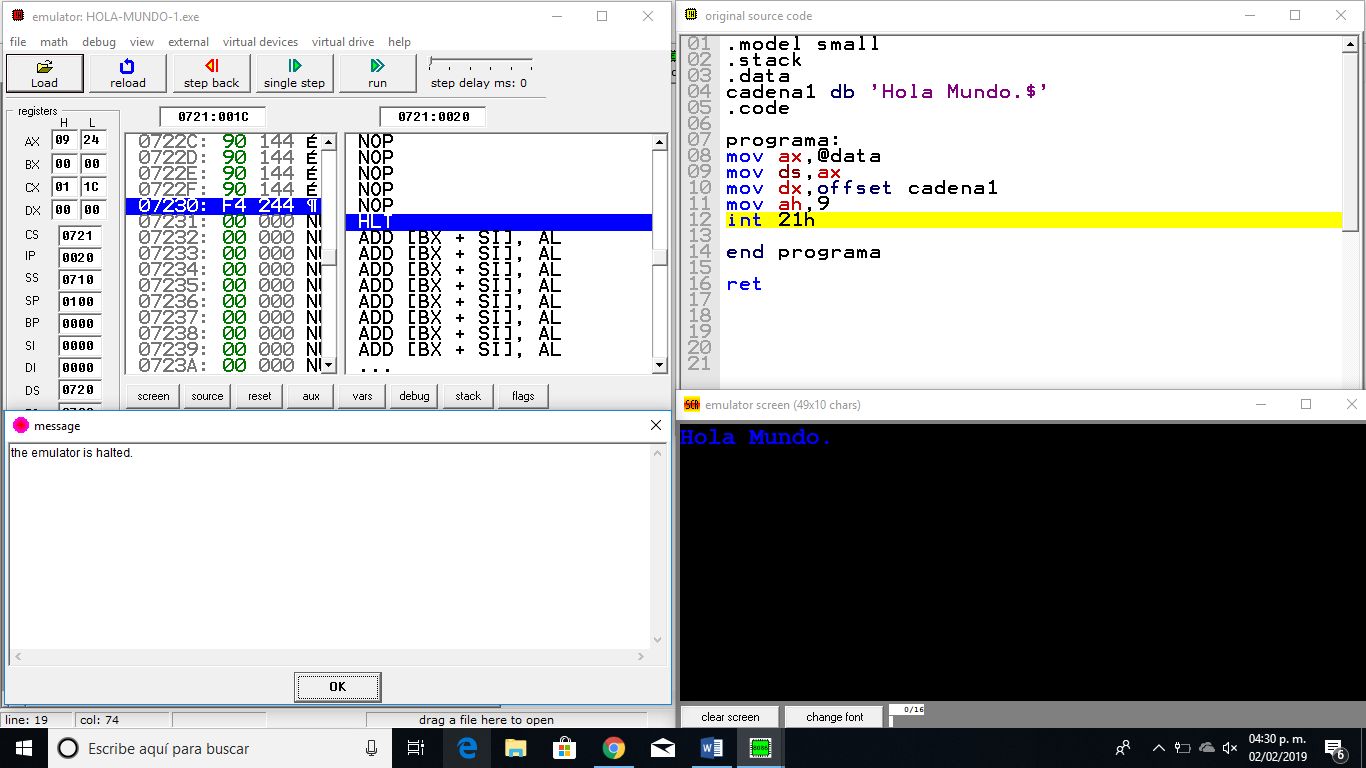The image size is (1366, 768).
Task: Click the run button
Action: click(x=377, y=73)
